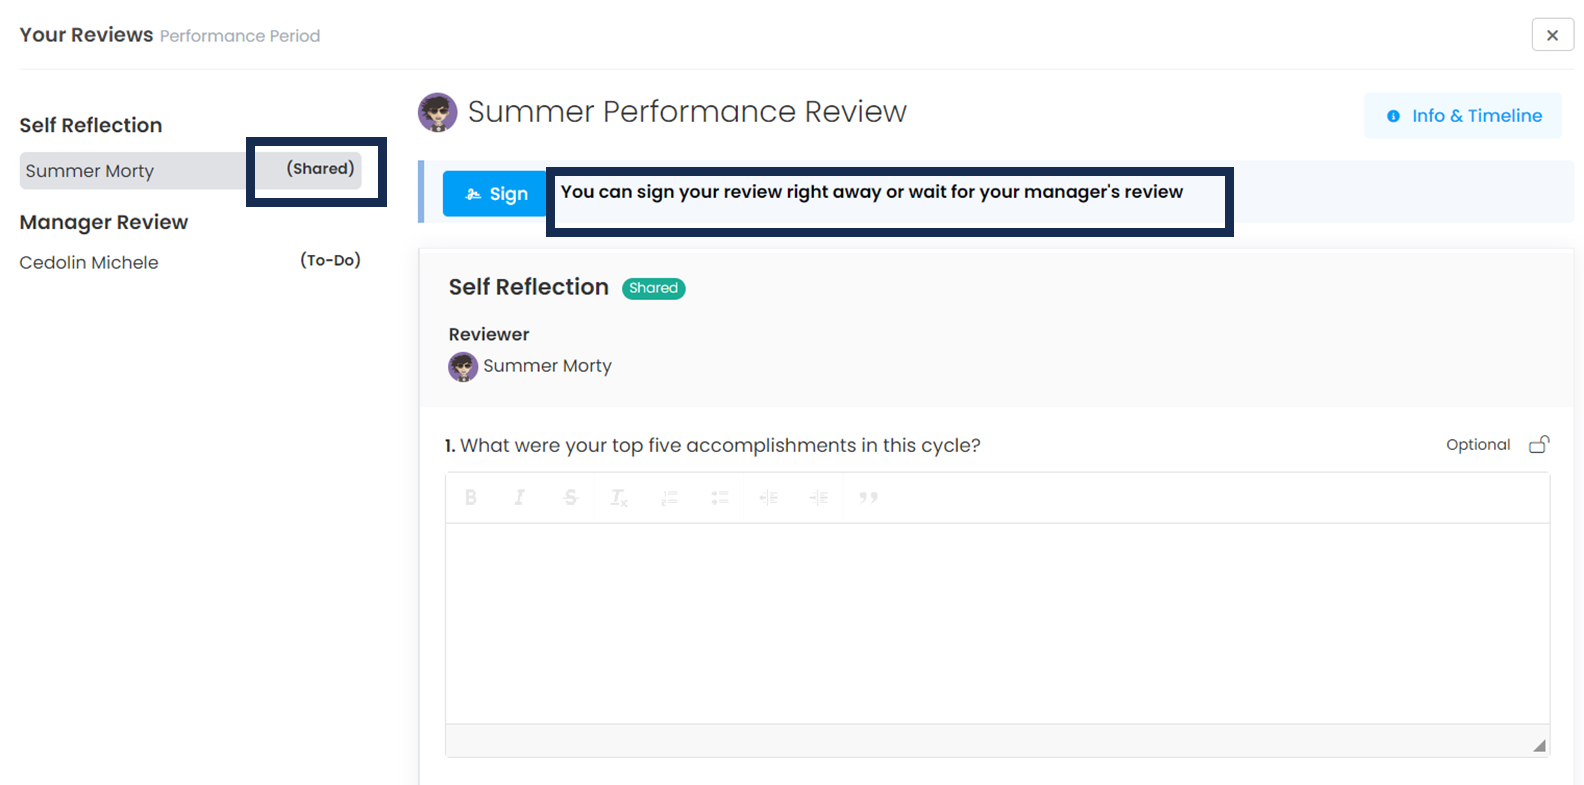Close the Your Reviews dialog
Viewport: 1584px width, 785px height.
pyautogui.click(x=1552, y=35)
